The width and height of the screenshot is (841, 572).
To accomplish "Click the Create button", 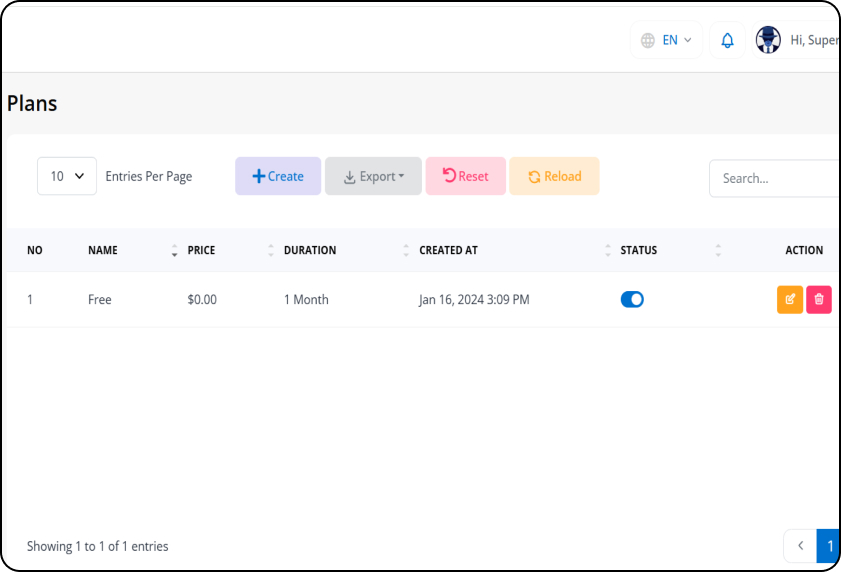I will tap(278, 176).
